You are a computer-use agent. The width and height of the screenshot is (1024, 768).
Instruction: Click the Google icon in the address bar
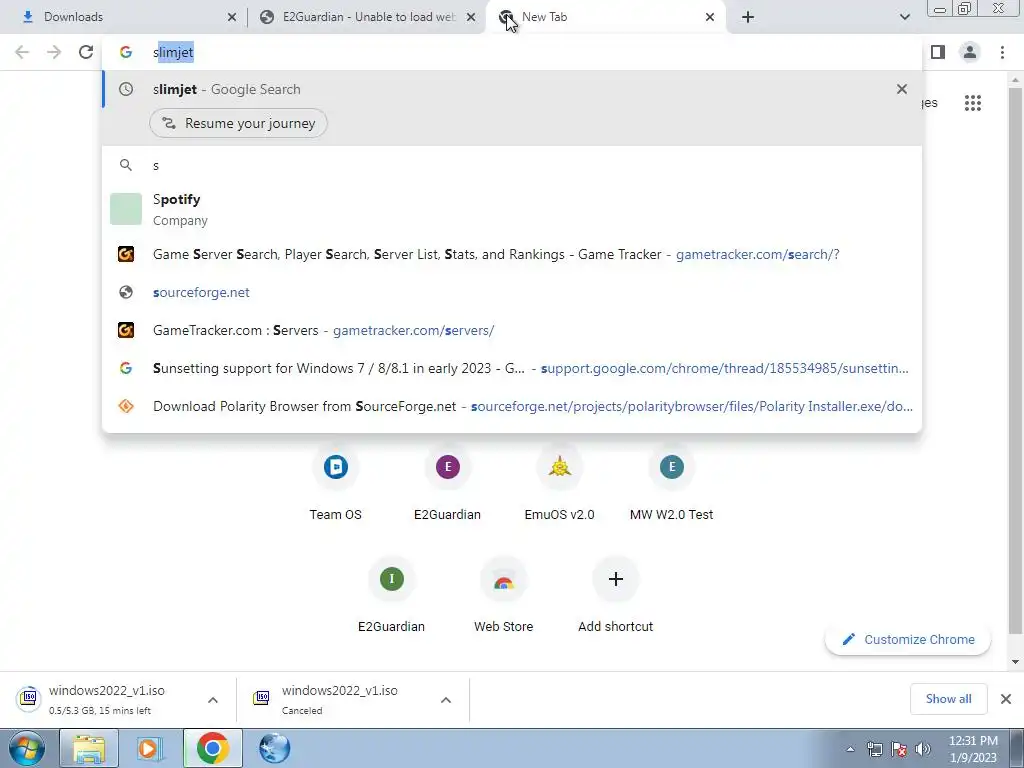tap(125, 52)
